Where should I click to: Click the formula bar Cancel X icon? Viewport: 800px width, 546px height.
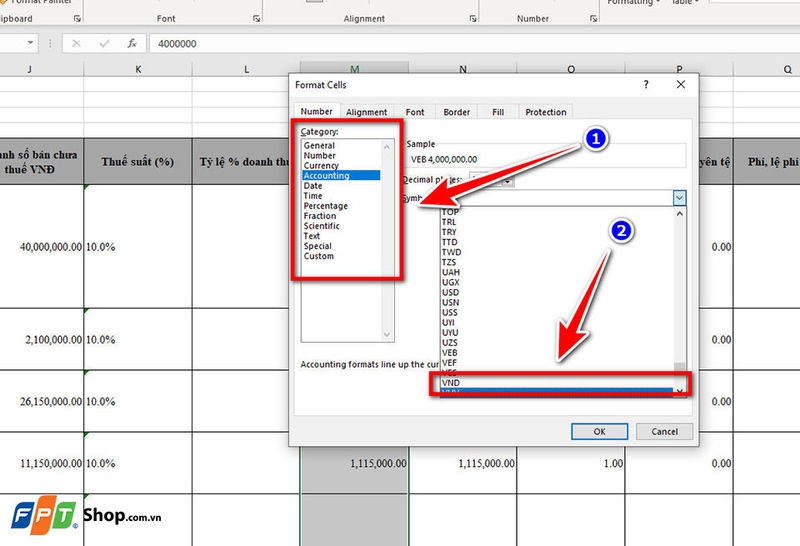(77, 44)
